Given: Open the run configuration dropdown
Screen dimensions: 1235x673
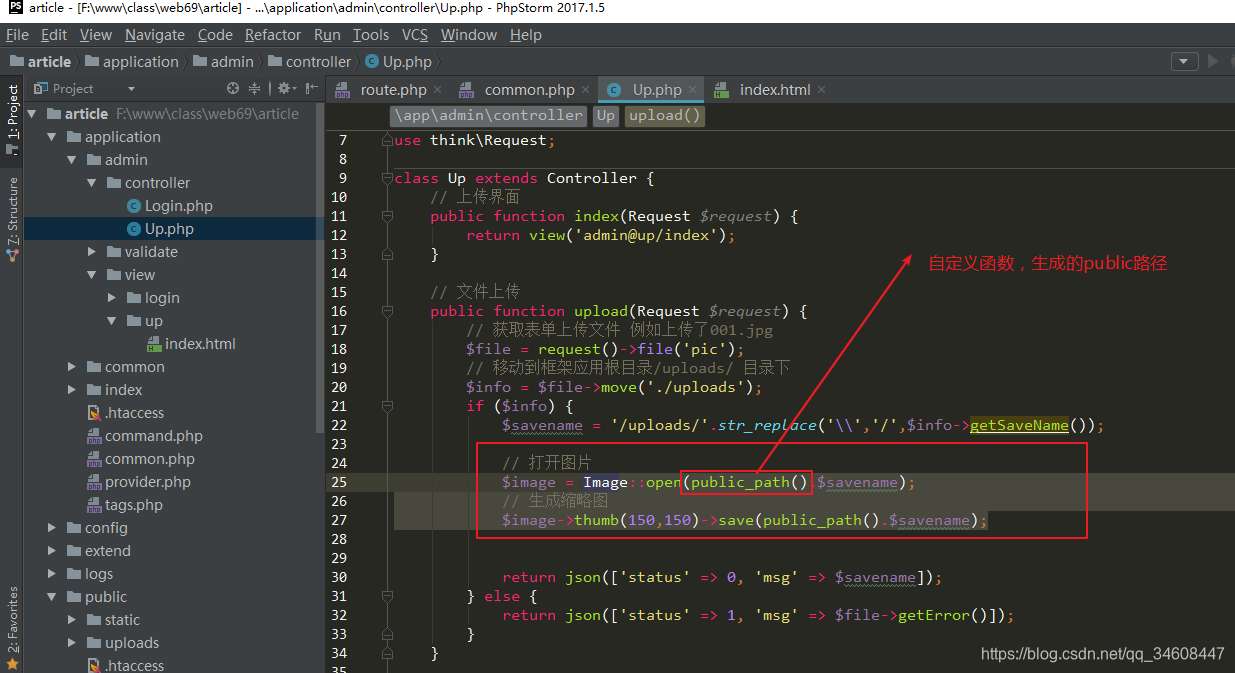Looking at the screenshot, I should (x=1185, y=61).
